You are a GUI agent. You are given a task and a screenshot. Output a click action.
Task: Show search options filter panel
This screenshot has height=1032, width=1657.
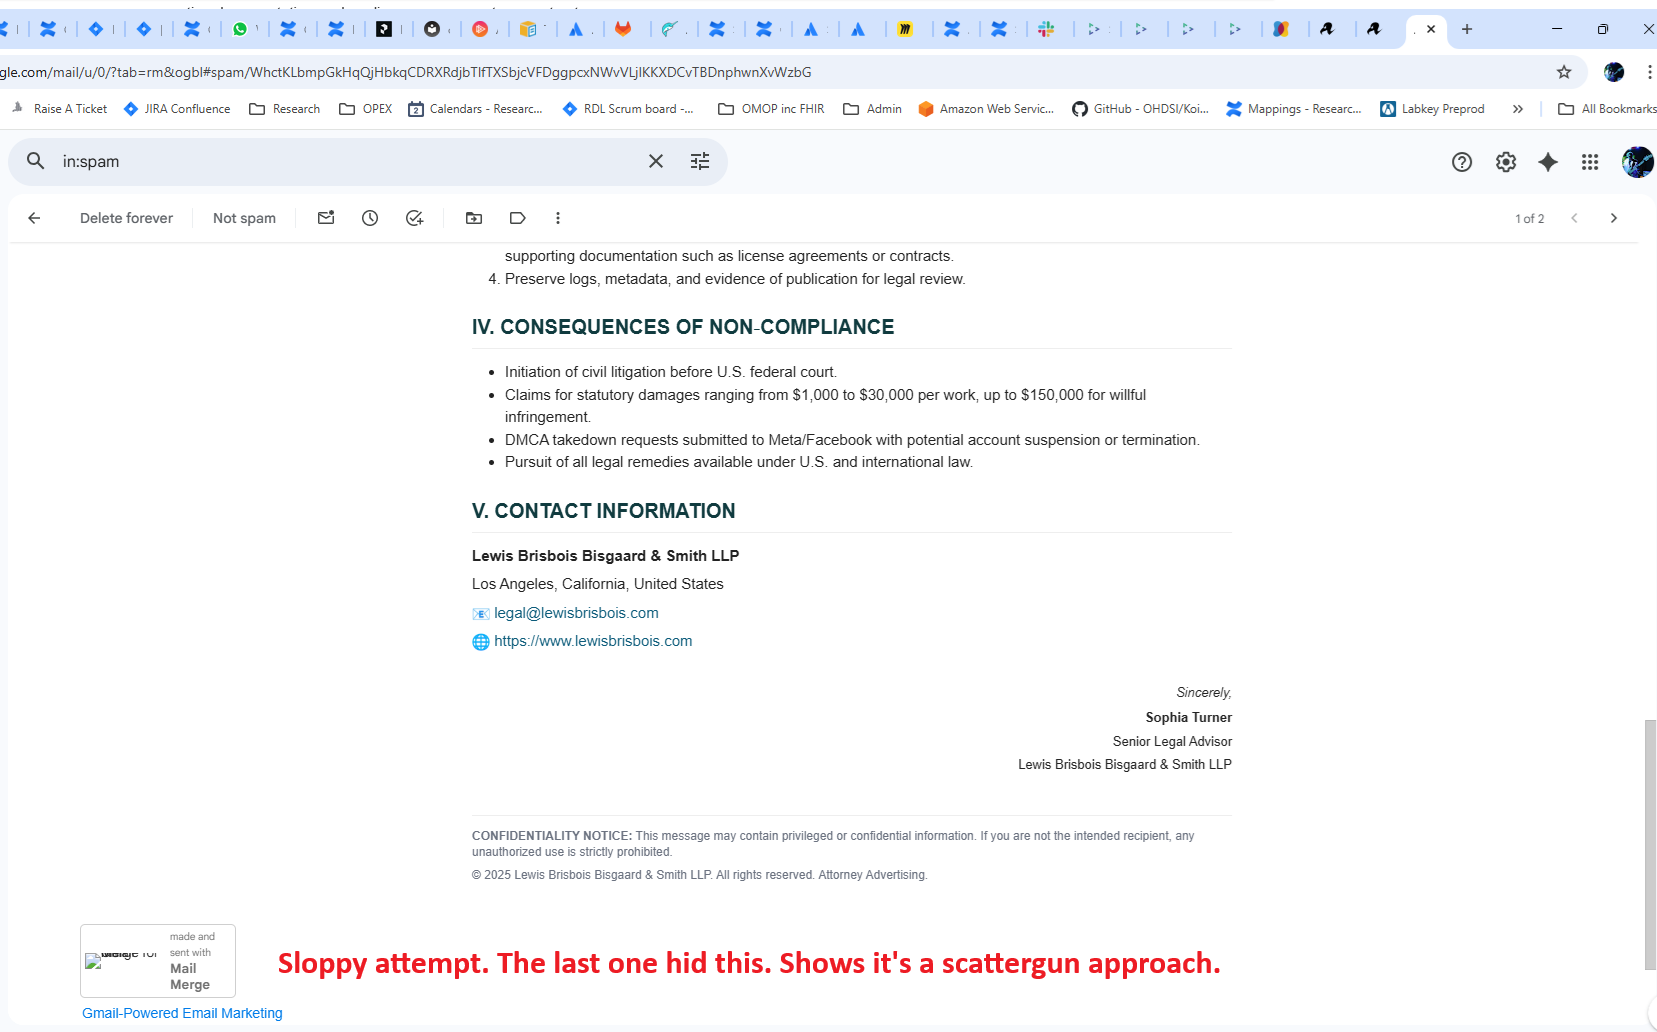700,161
